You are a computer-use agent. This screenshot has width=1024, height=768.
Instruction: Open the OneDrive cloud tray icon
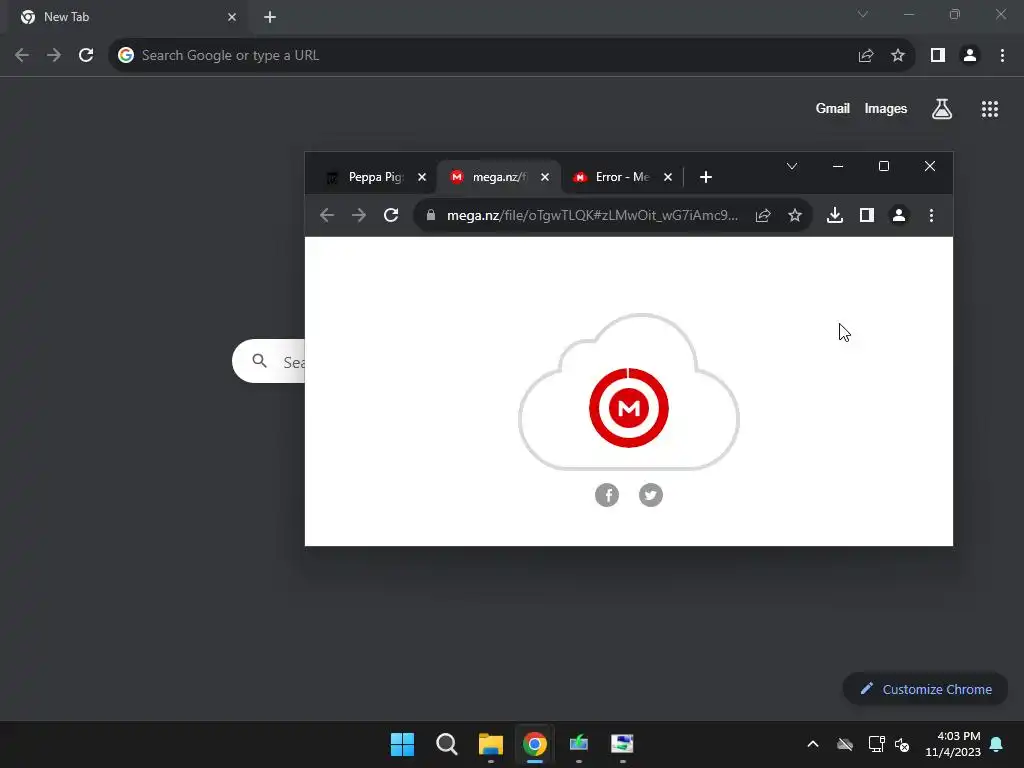pyautogui.click(x=844, y=744)
